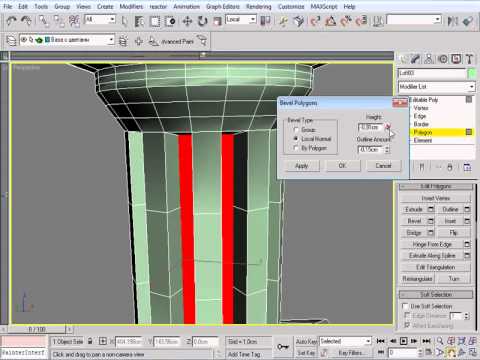Open the Utilities command panel tab
Image resolution: width=480 pixels, height=360 pixels.
[469, 59]
